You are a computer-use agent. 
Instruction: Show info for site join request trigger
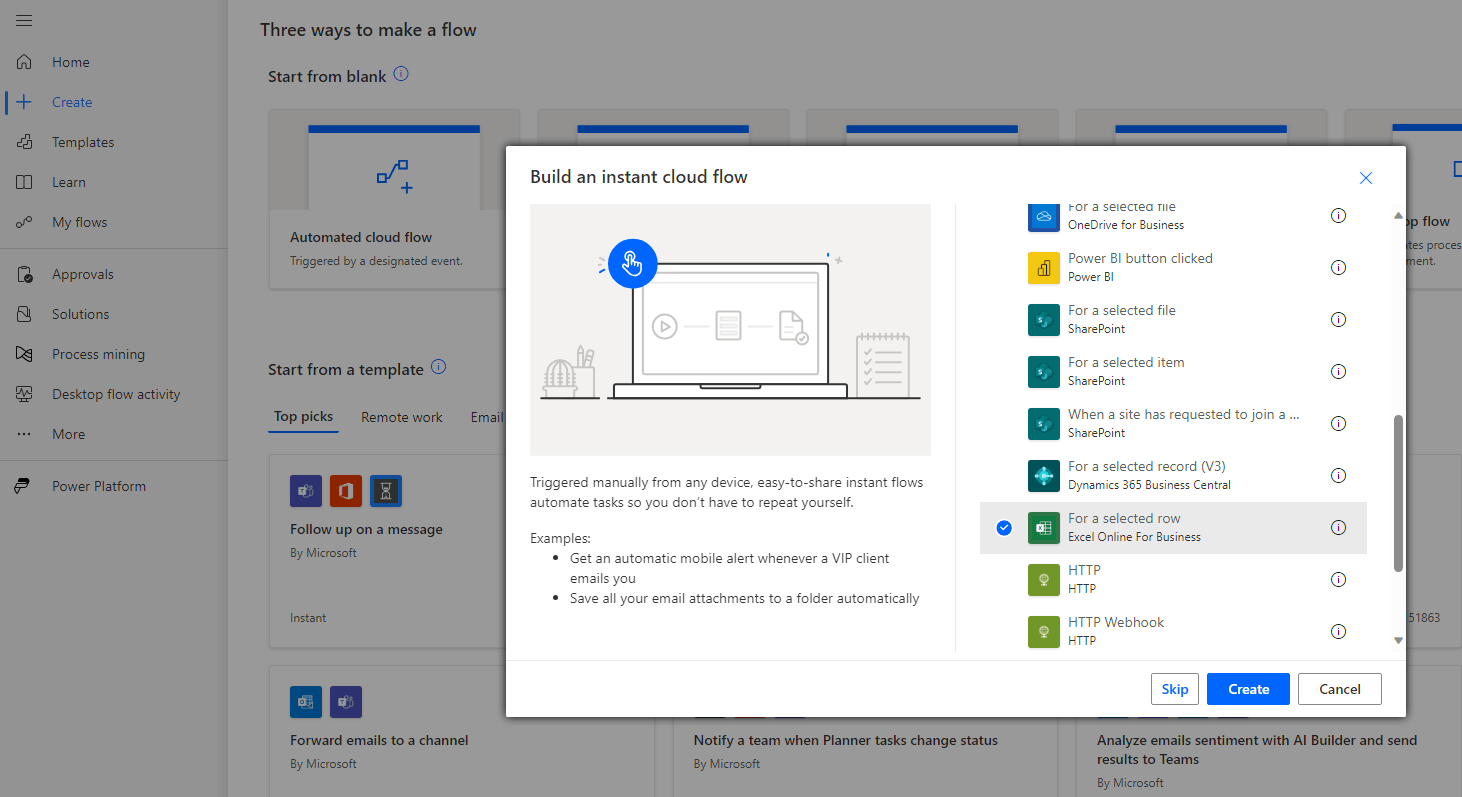coord(1338,424)
